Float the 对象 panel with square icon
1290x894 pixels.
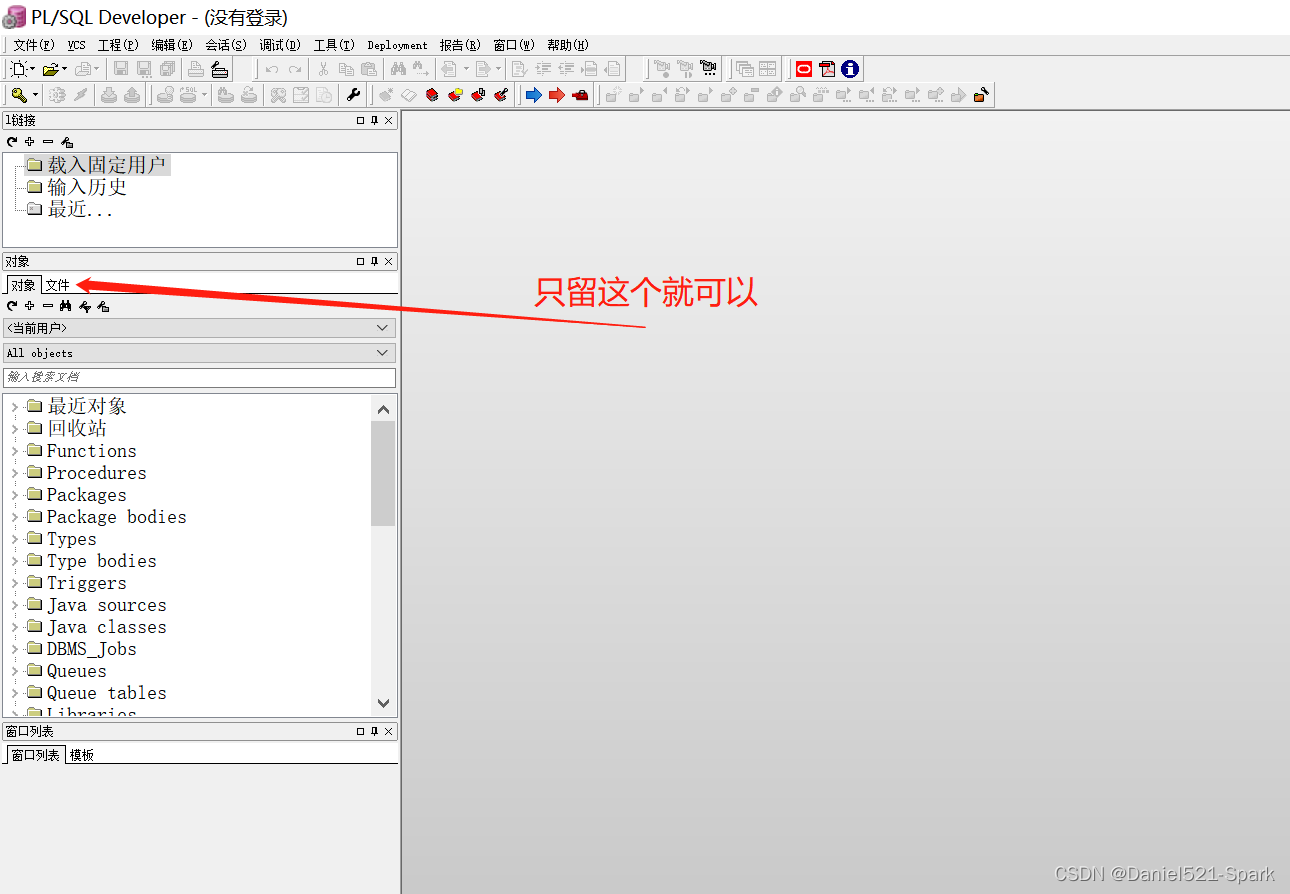pyautogui.click(x=361, y=261)
